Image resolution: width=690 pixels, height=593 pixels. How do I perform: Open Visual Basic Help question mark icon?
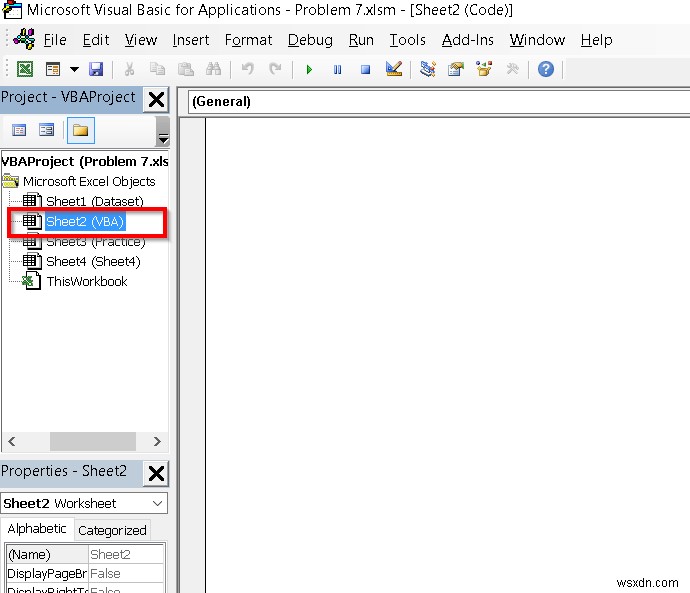[546, 69]
